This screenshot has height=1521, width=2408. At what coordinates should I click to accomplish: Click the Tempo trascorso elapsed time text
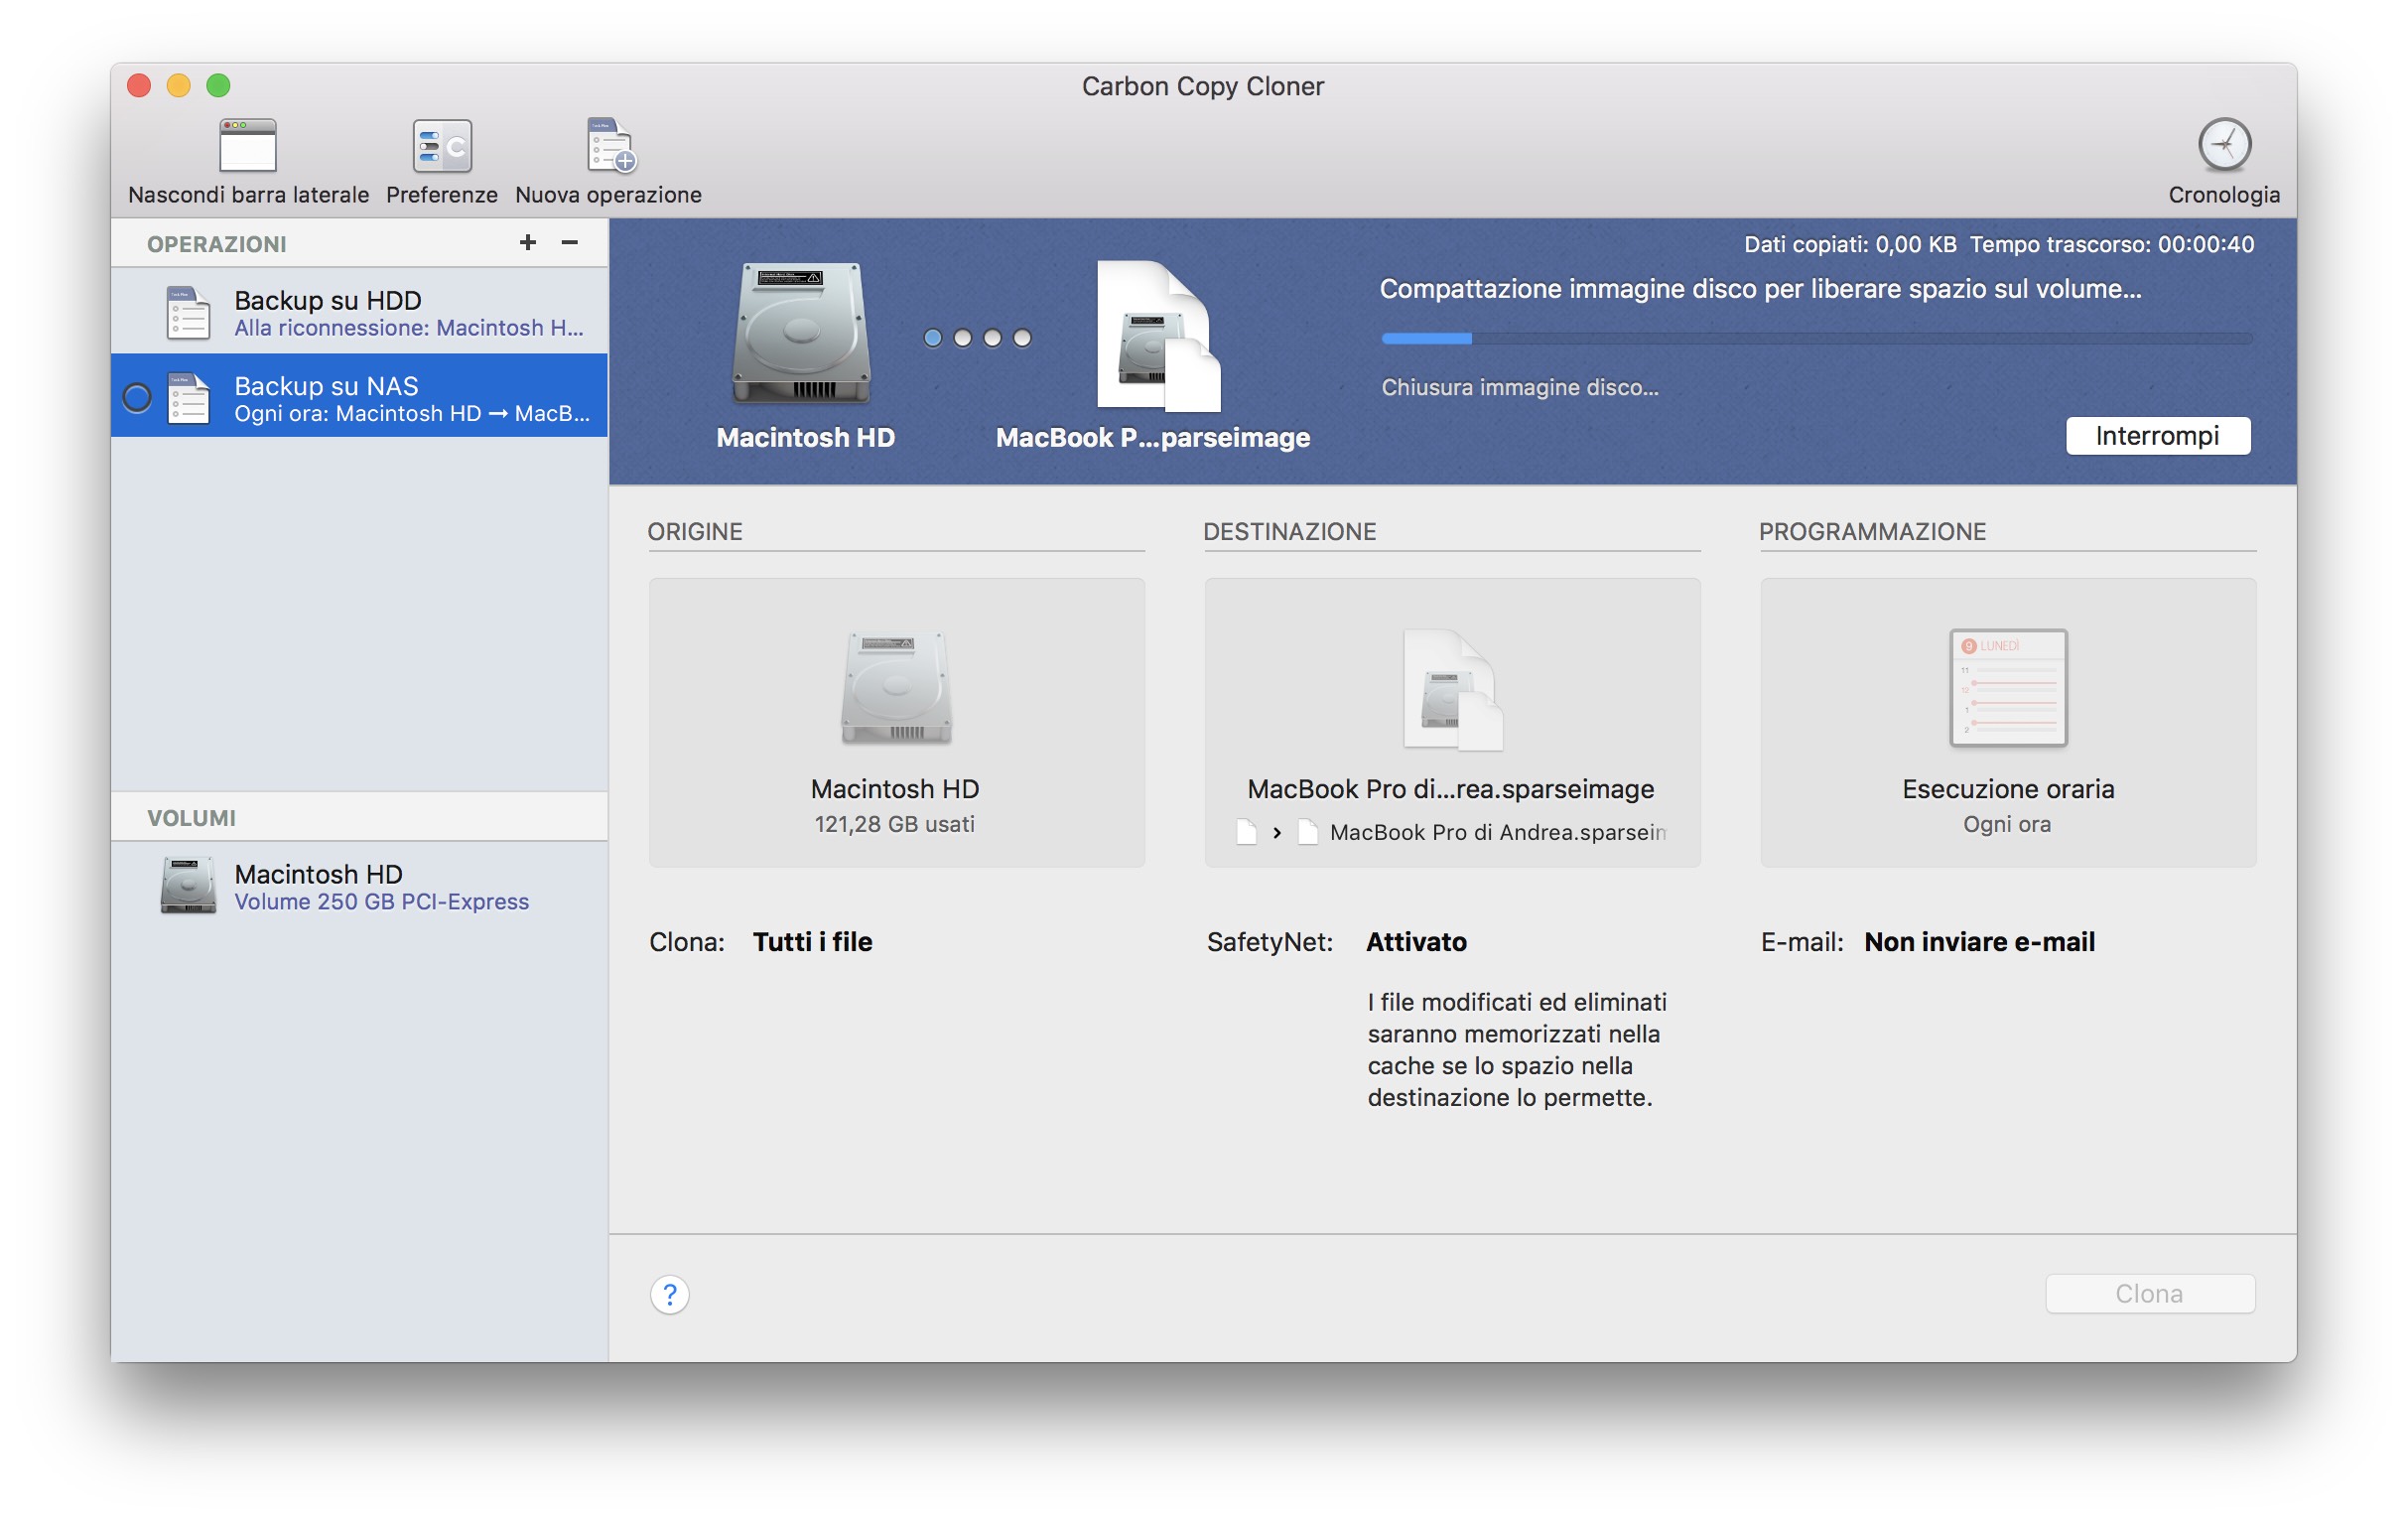point(2112,245)
